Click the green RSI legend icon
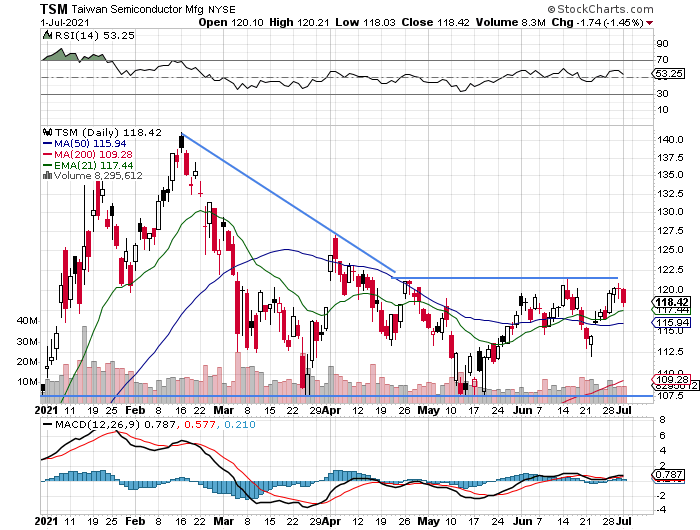This screenshot has width=700, height=530. pos(47,35)
